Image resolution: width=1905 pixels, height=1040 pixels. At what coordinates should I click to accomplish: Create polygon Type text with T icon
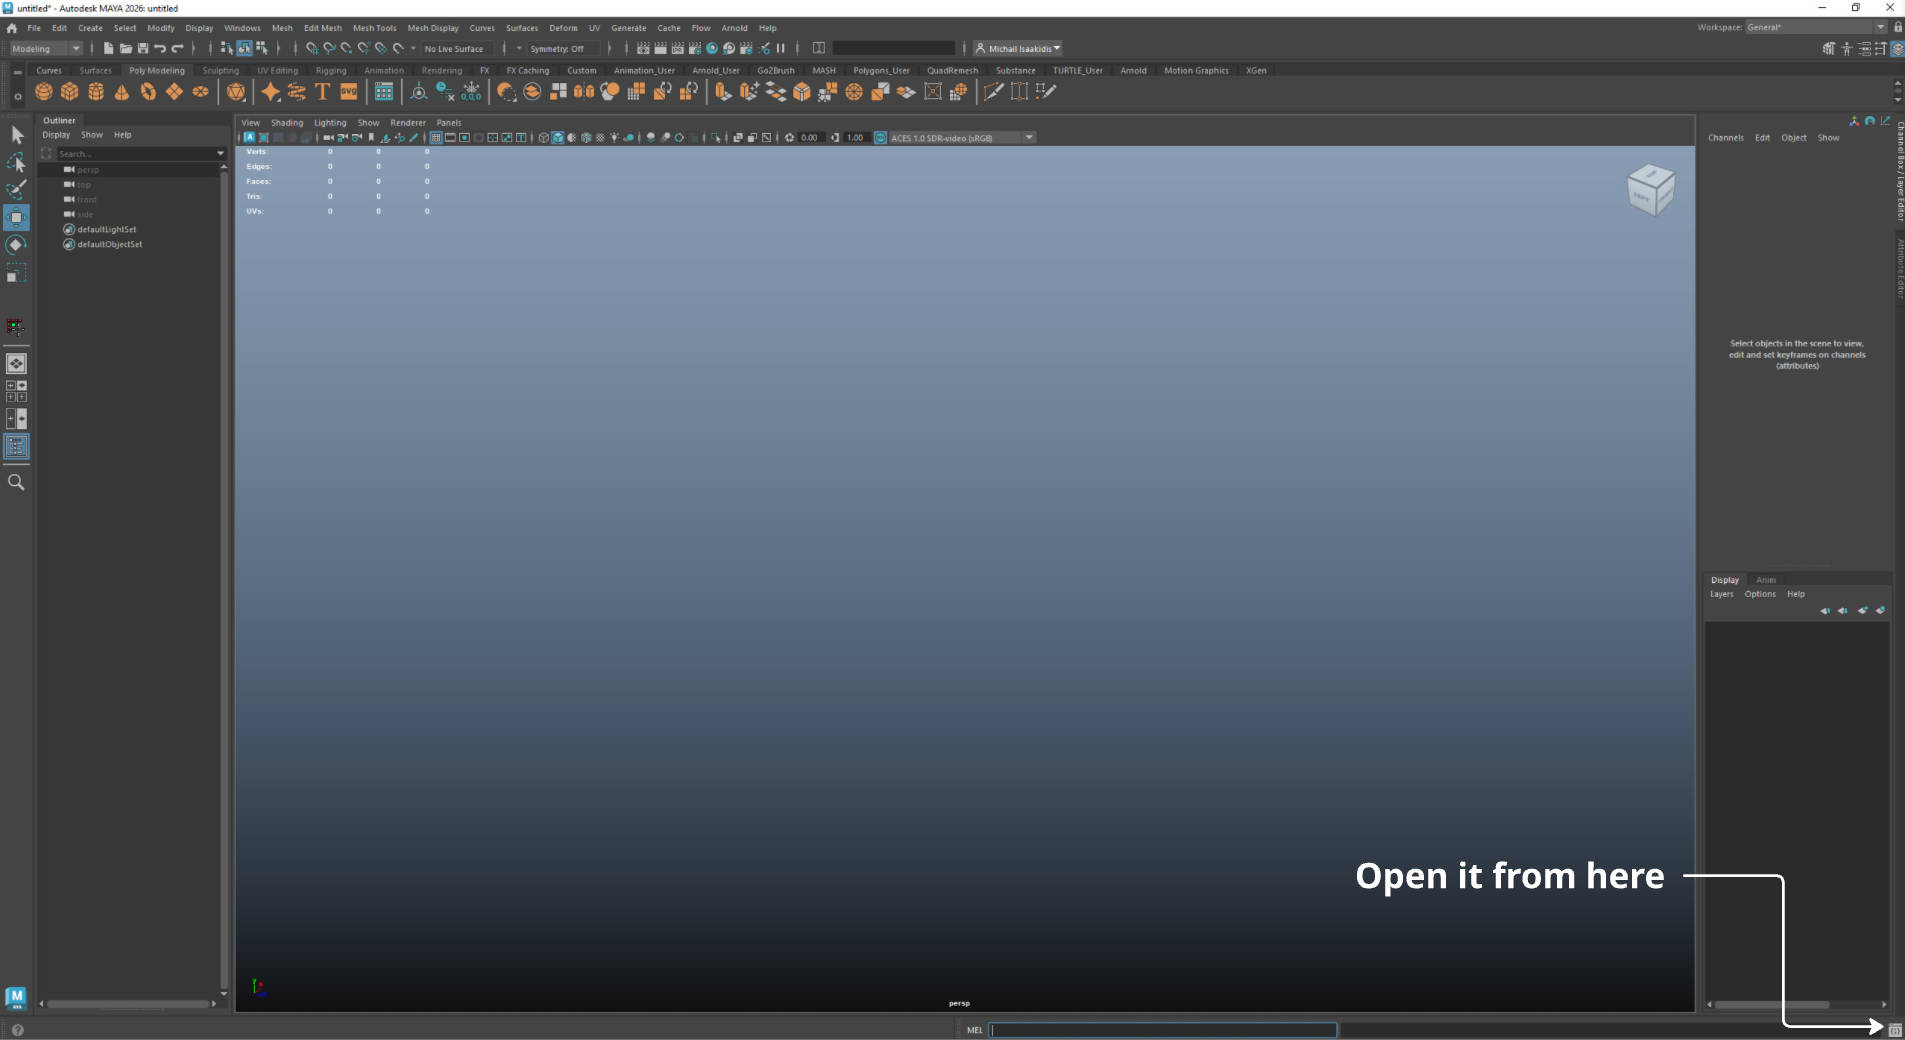coord(322,92)
